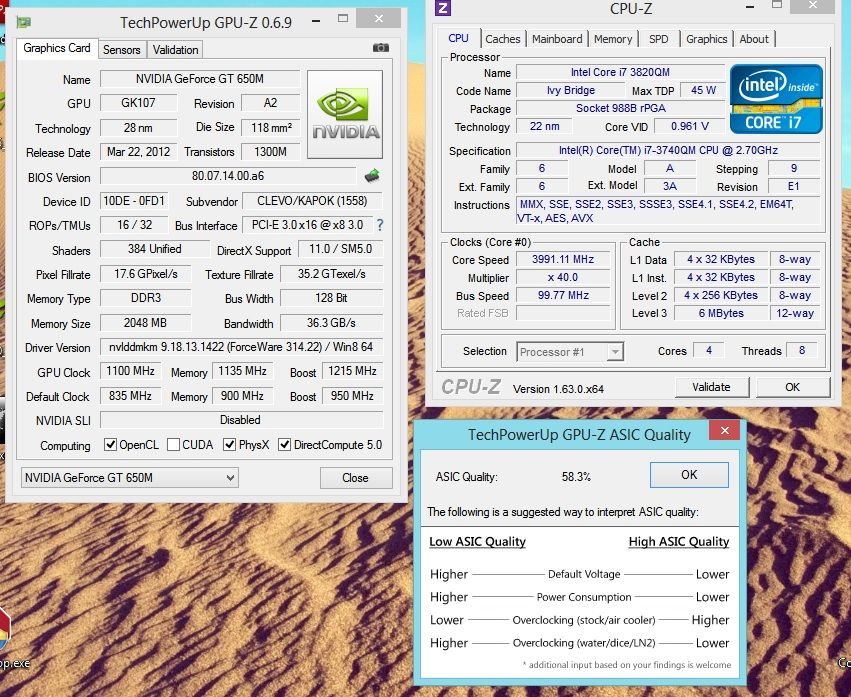Click the Level 3 cache 6 MBytes value
851x697 pixels.
click(x=721, y=313)
